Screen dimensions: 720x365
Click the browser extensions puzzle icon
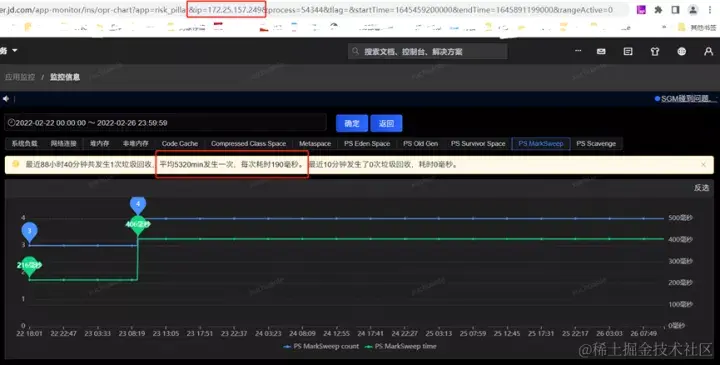click(658, 10)
